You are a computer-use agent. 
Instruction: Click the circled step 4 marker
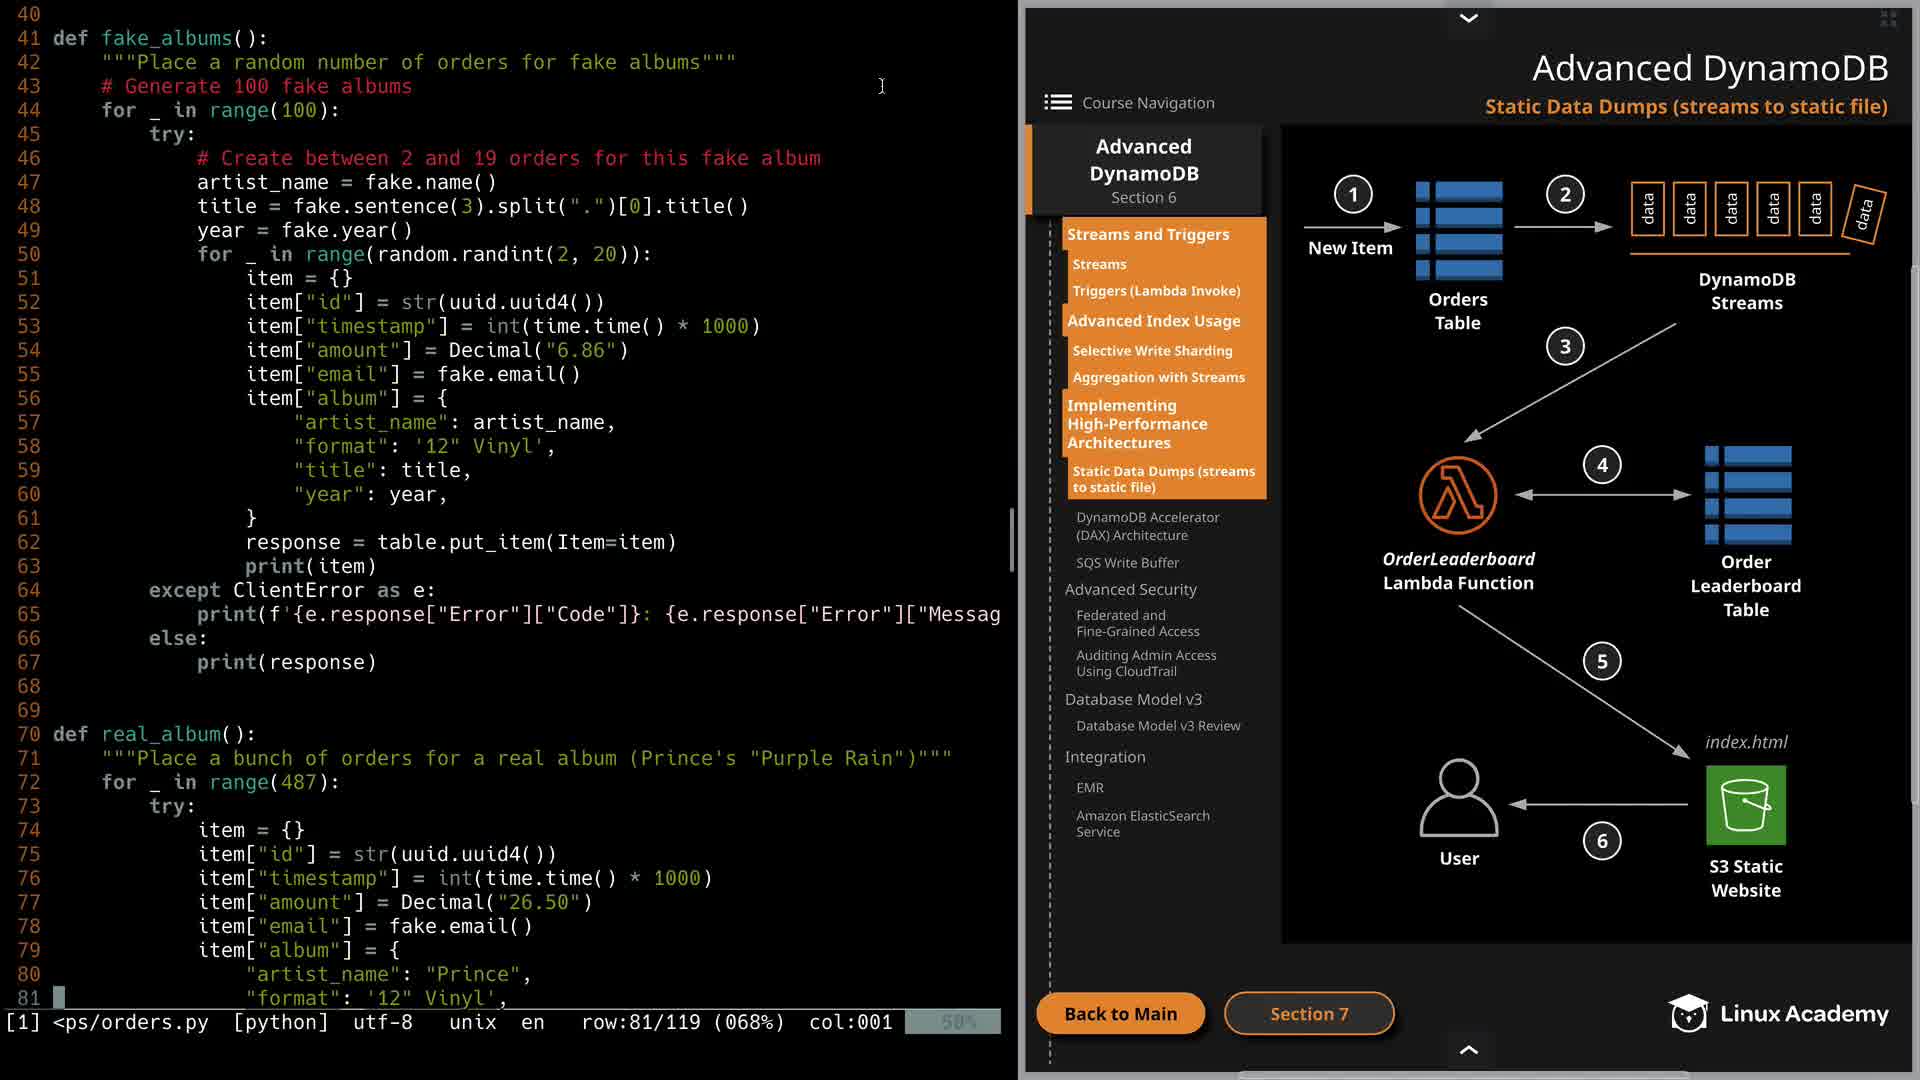point(1602,465)
